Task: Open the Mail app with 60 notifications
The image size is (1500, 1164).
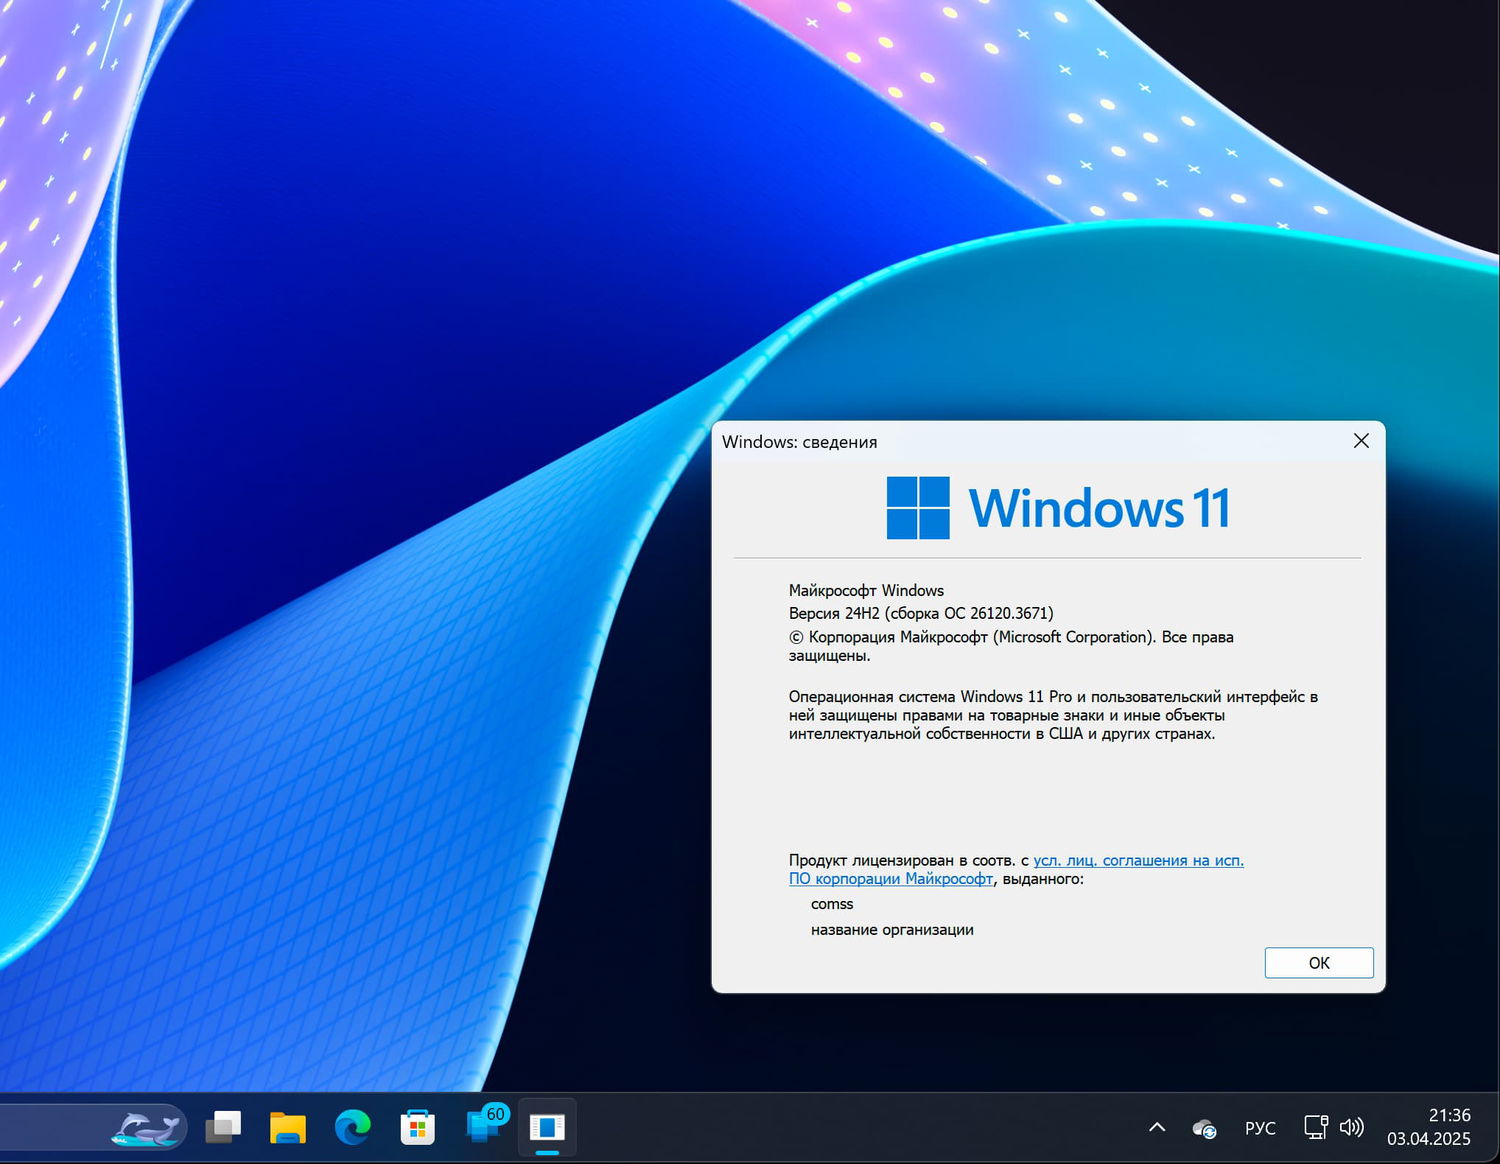Action: [480, 1130]
